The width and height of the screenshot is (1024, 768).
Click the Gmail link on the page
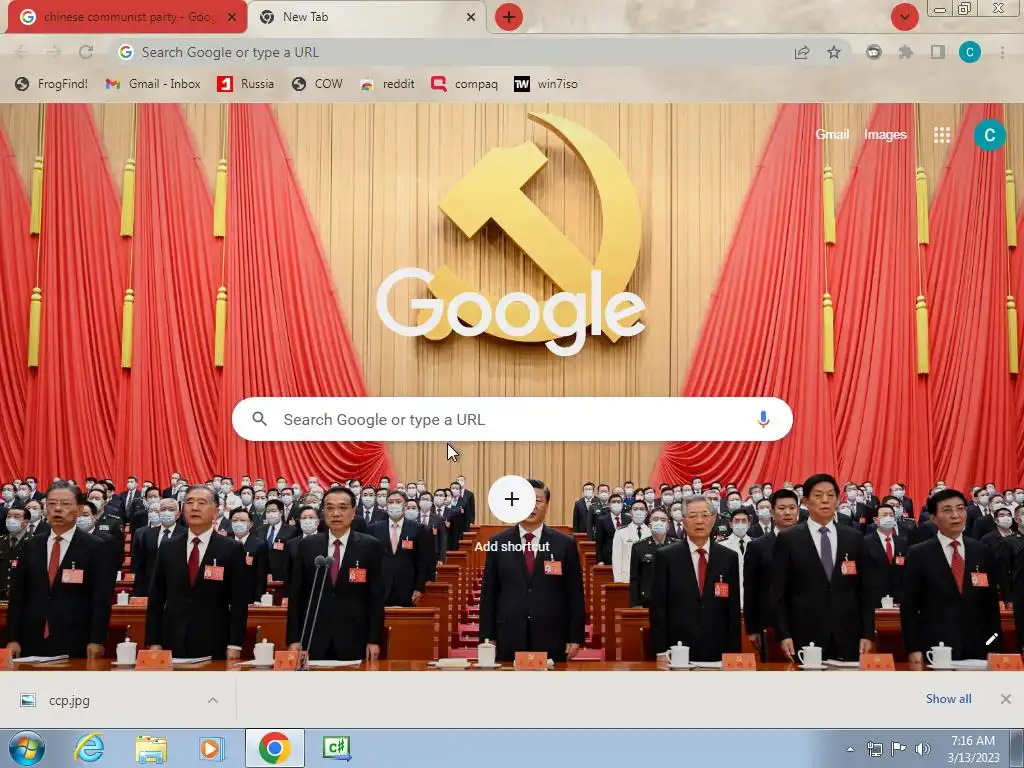832,135
